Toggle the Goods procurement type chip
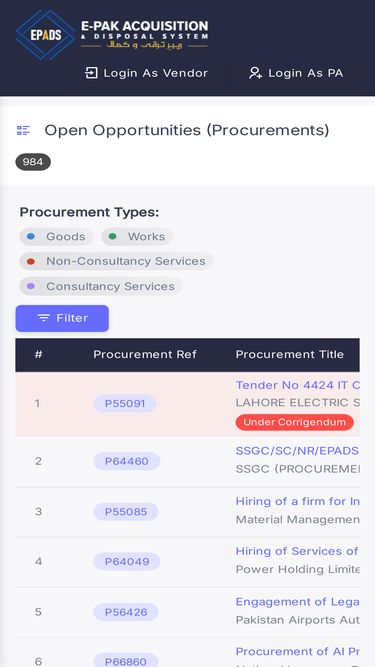 point(56,237)
